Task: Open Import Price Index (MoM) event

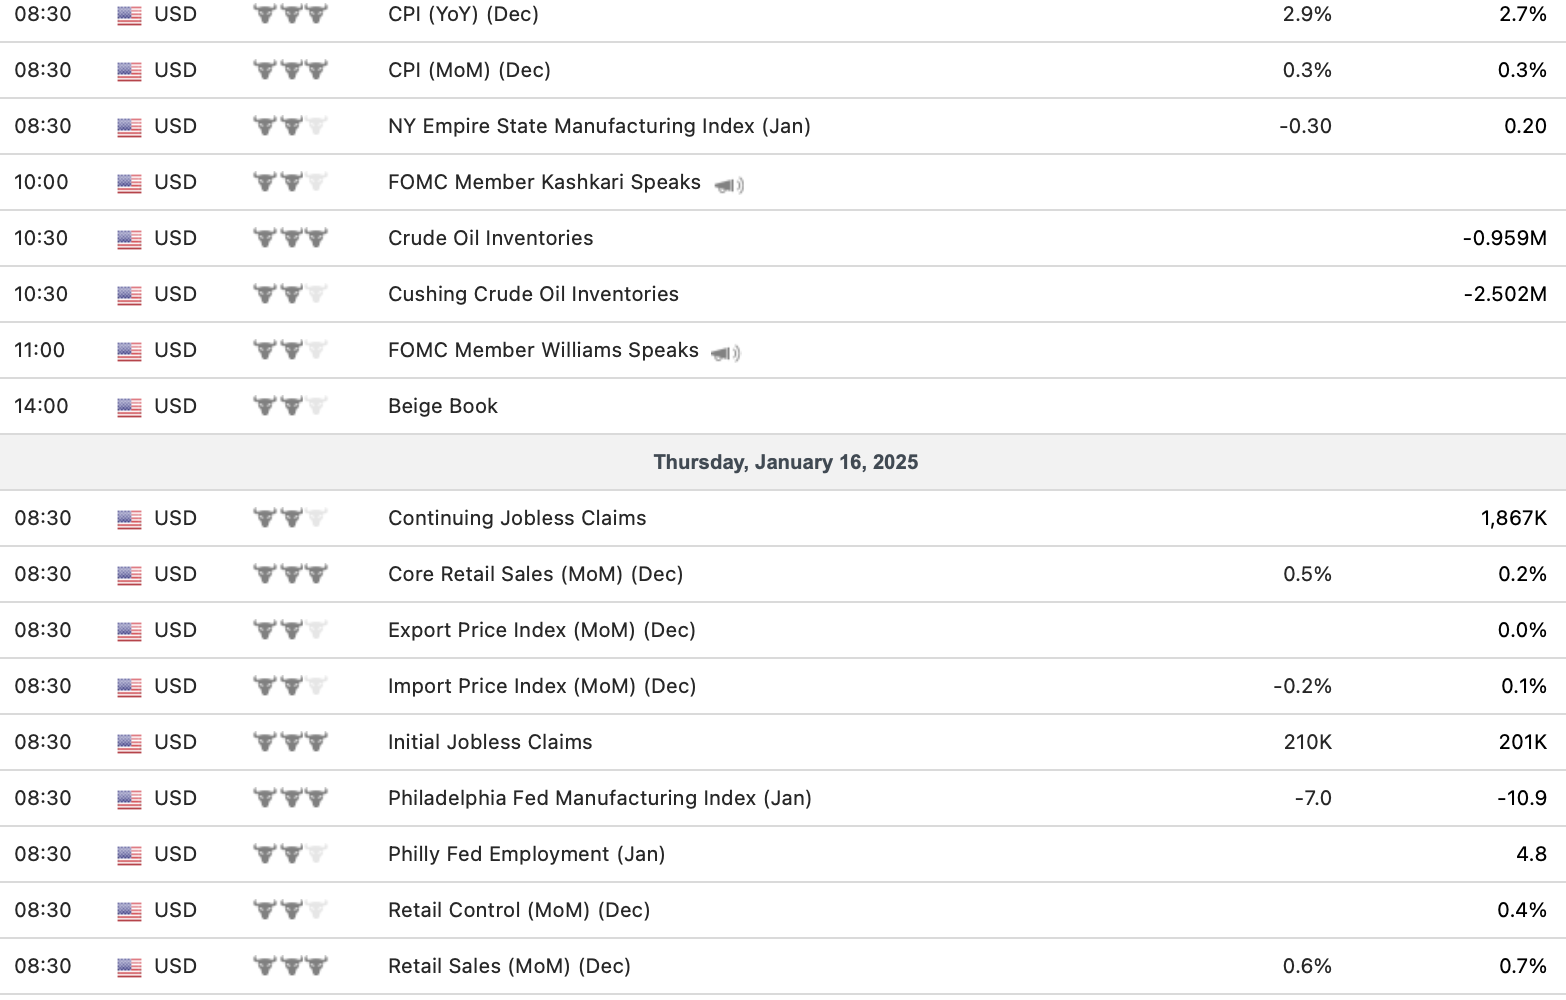Action: (541, 686)
